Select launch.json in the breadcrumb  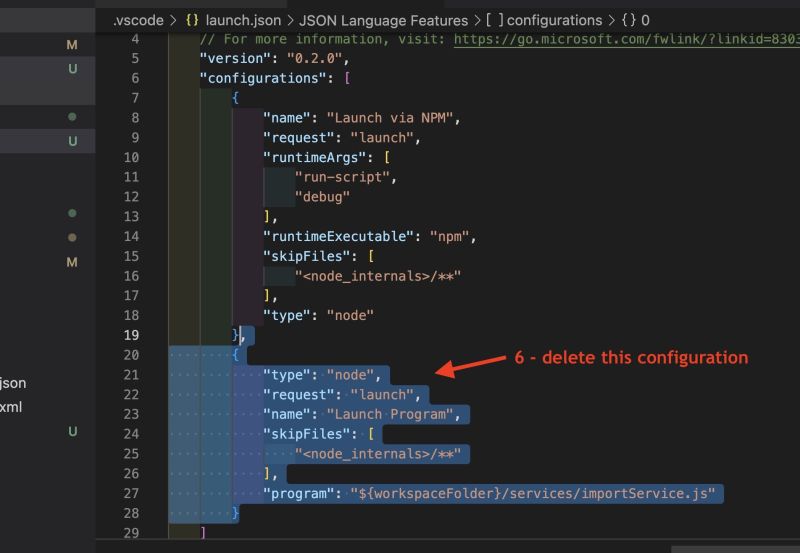[x=243, y=20]
